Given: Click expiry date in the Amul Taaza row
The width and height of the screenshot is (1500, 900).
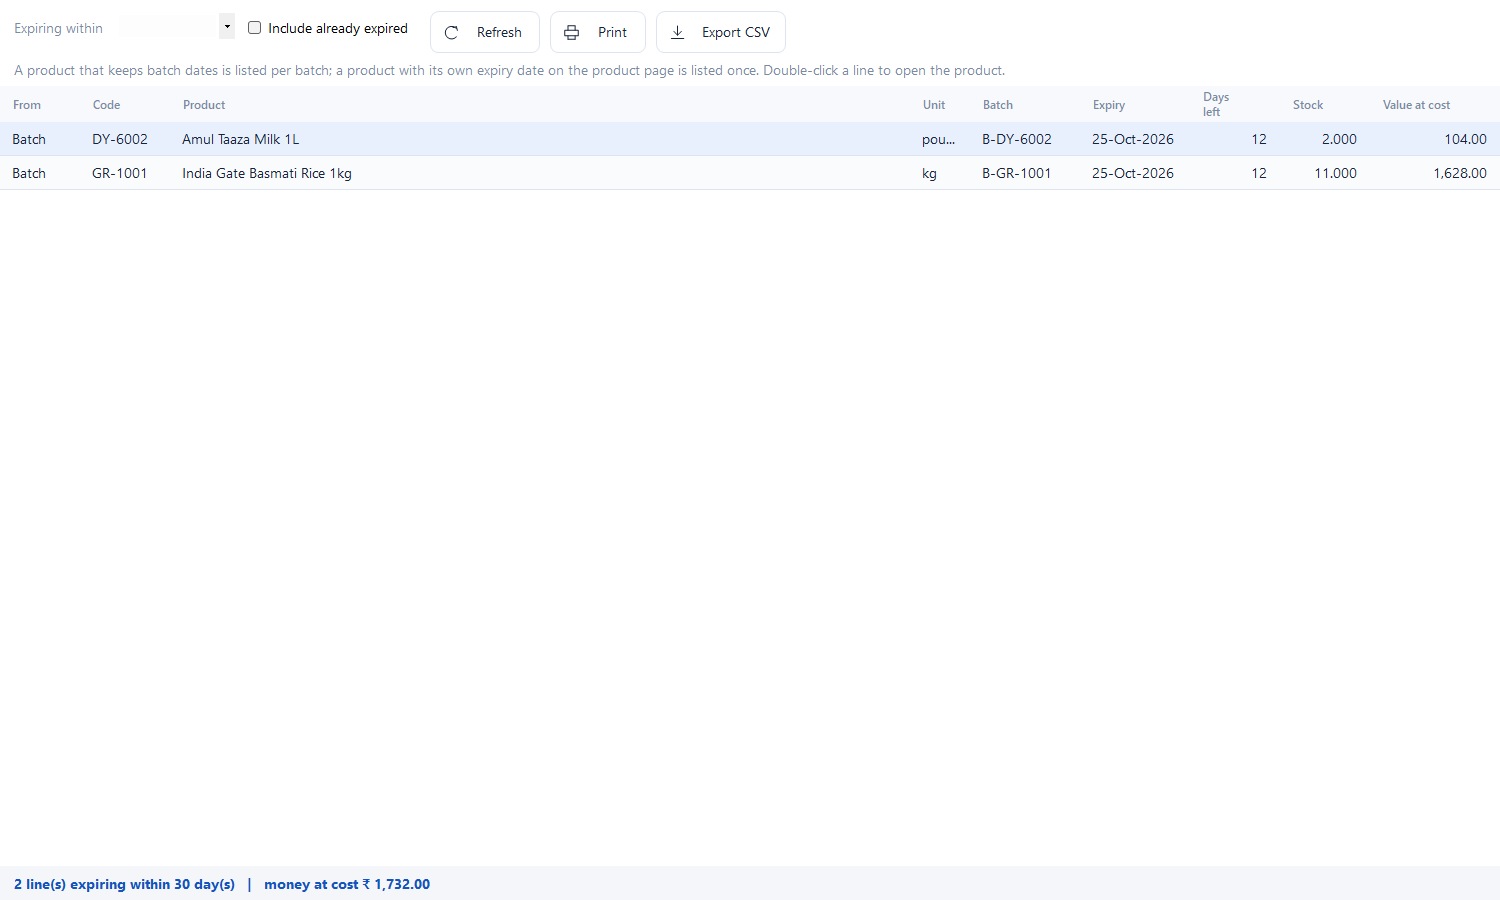Looking at the screenshot, I should (x=1133, y=139).
